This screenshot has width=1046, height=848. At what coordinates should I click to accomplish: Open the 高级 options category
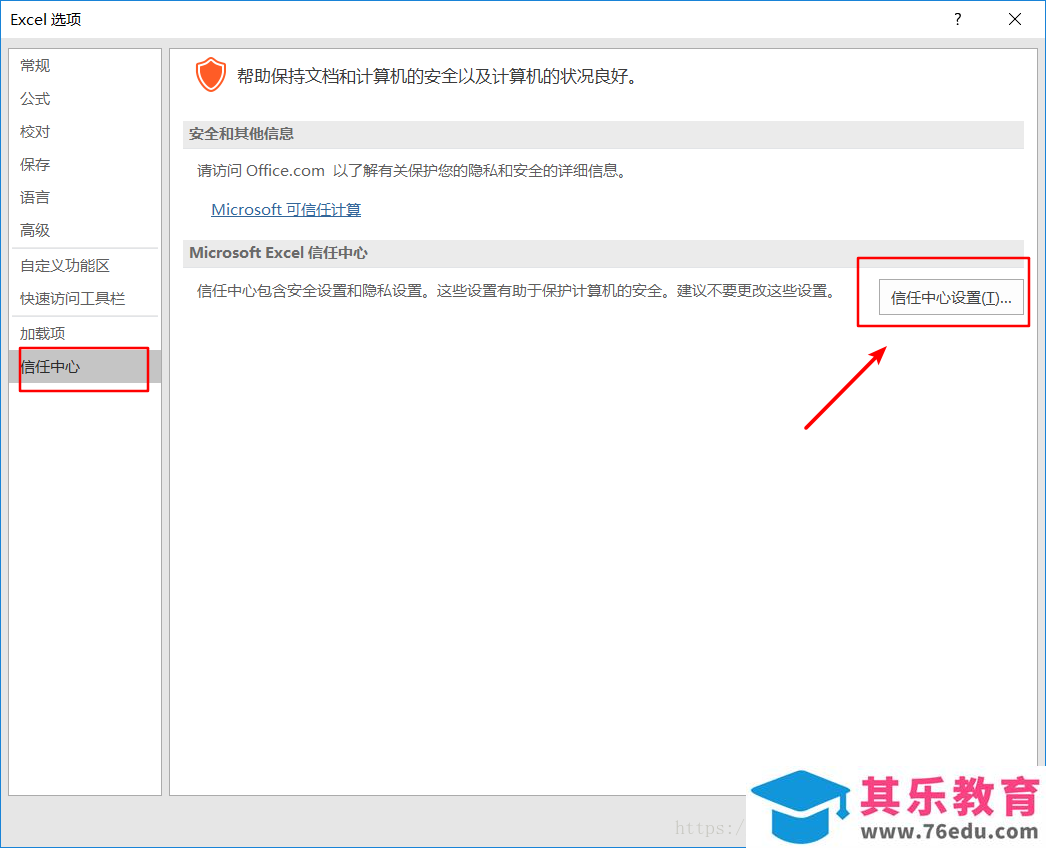pos(85,230)
